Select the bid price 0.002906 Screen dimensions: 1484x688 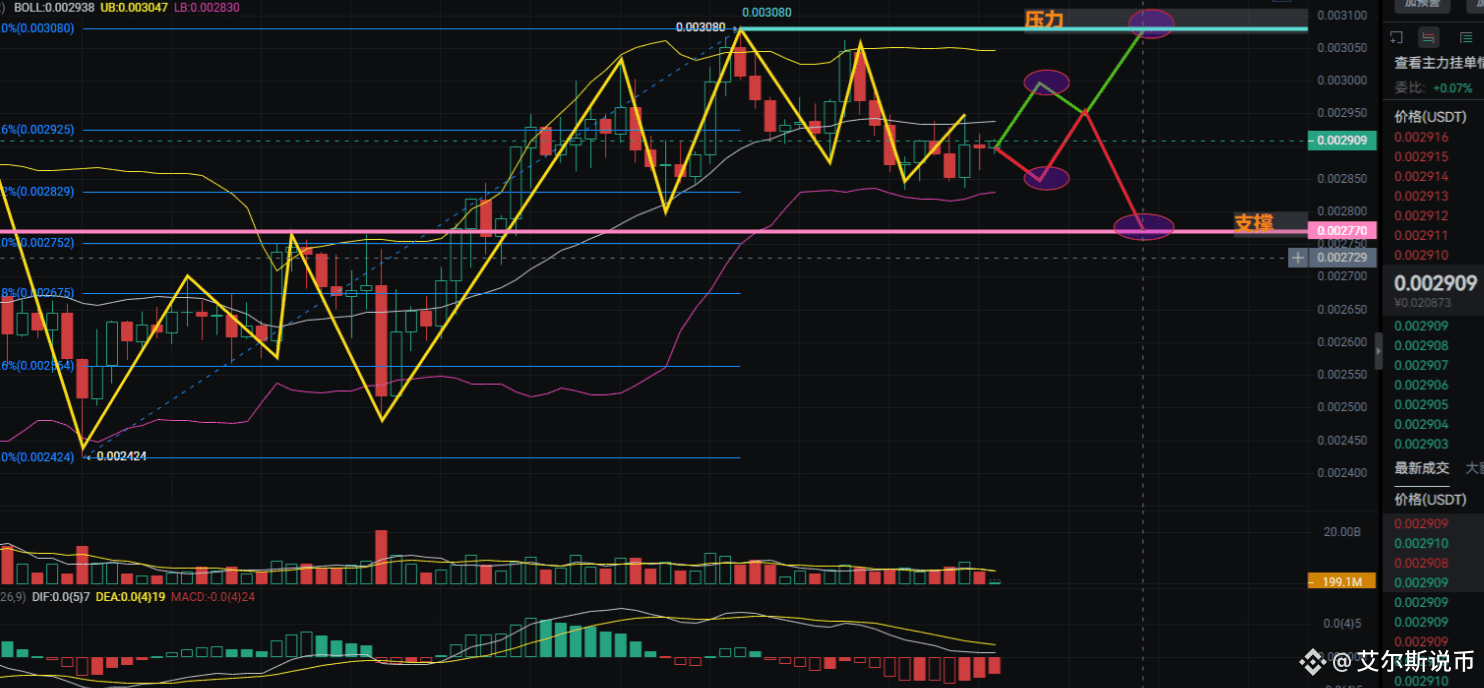point(1421,385)
